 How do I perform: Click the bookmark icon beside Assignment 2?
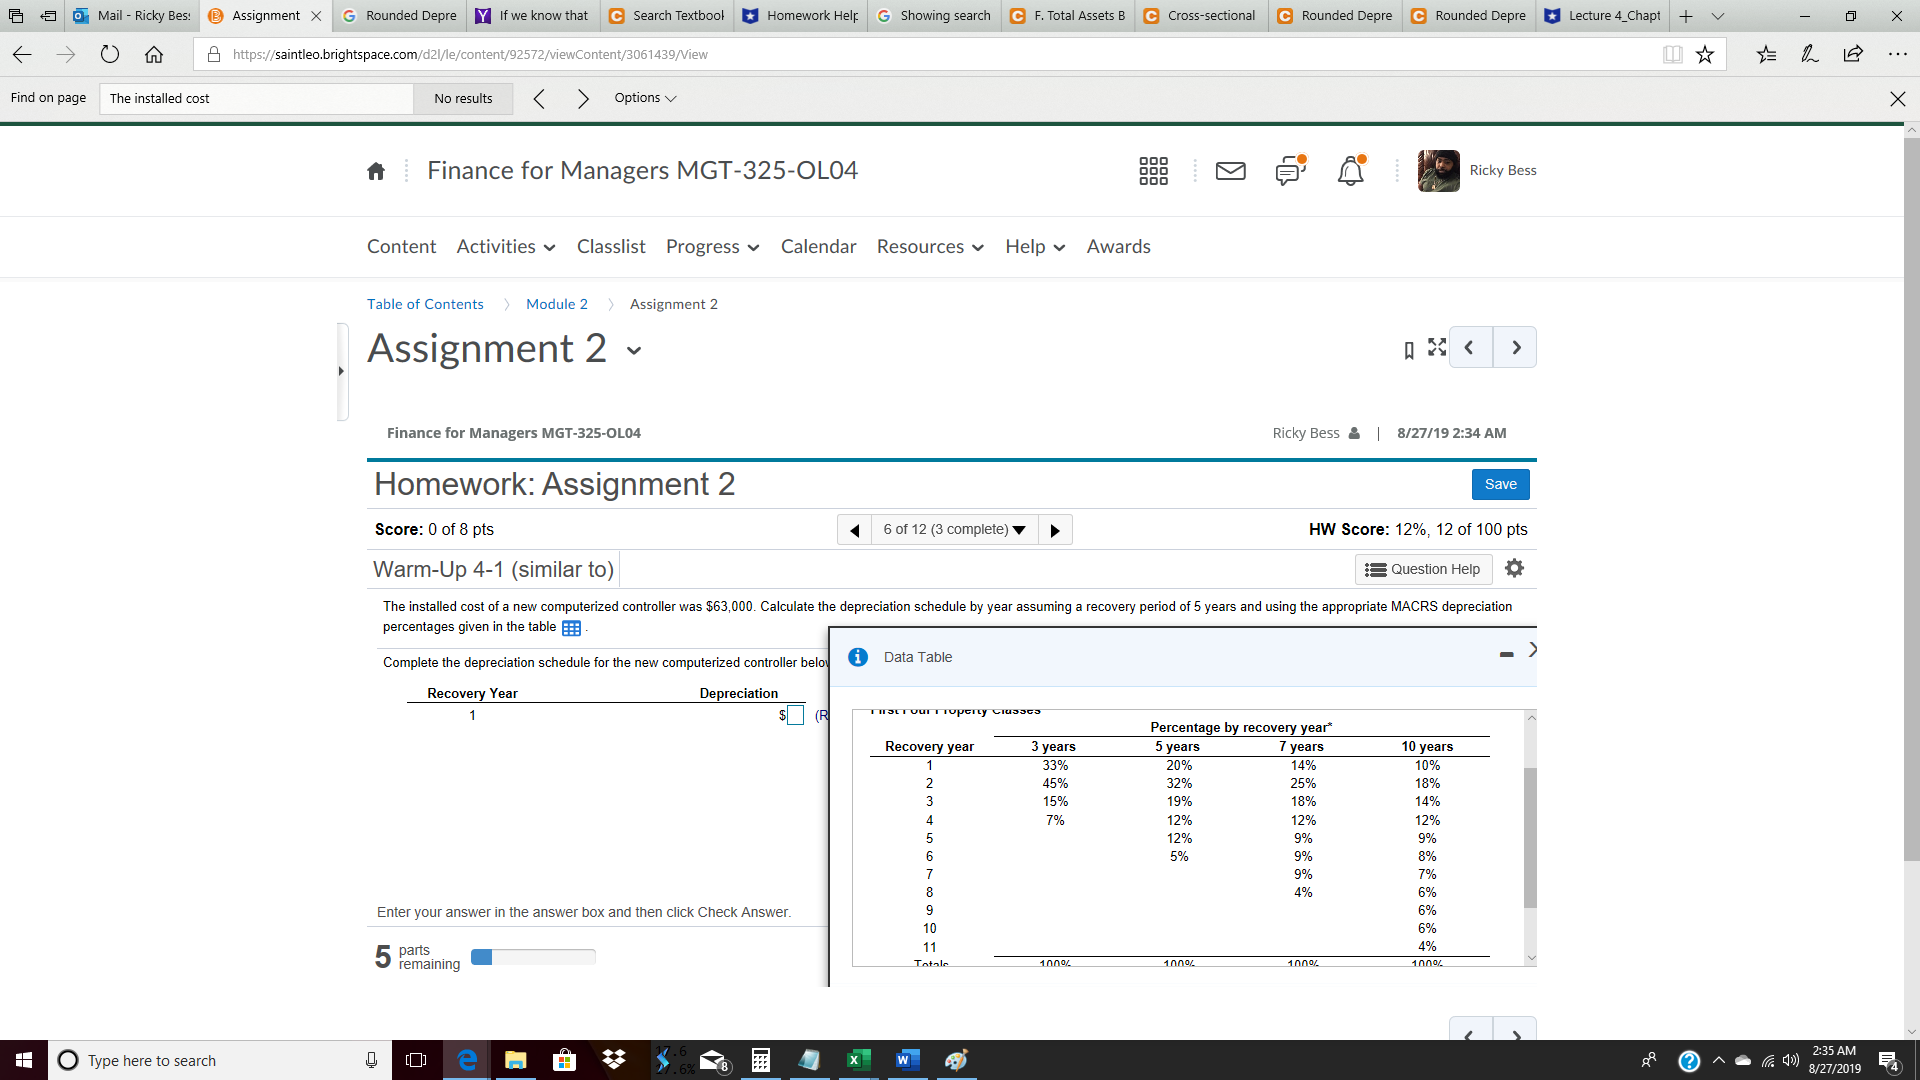pos(1408,350)
